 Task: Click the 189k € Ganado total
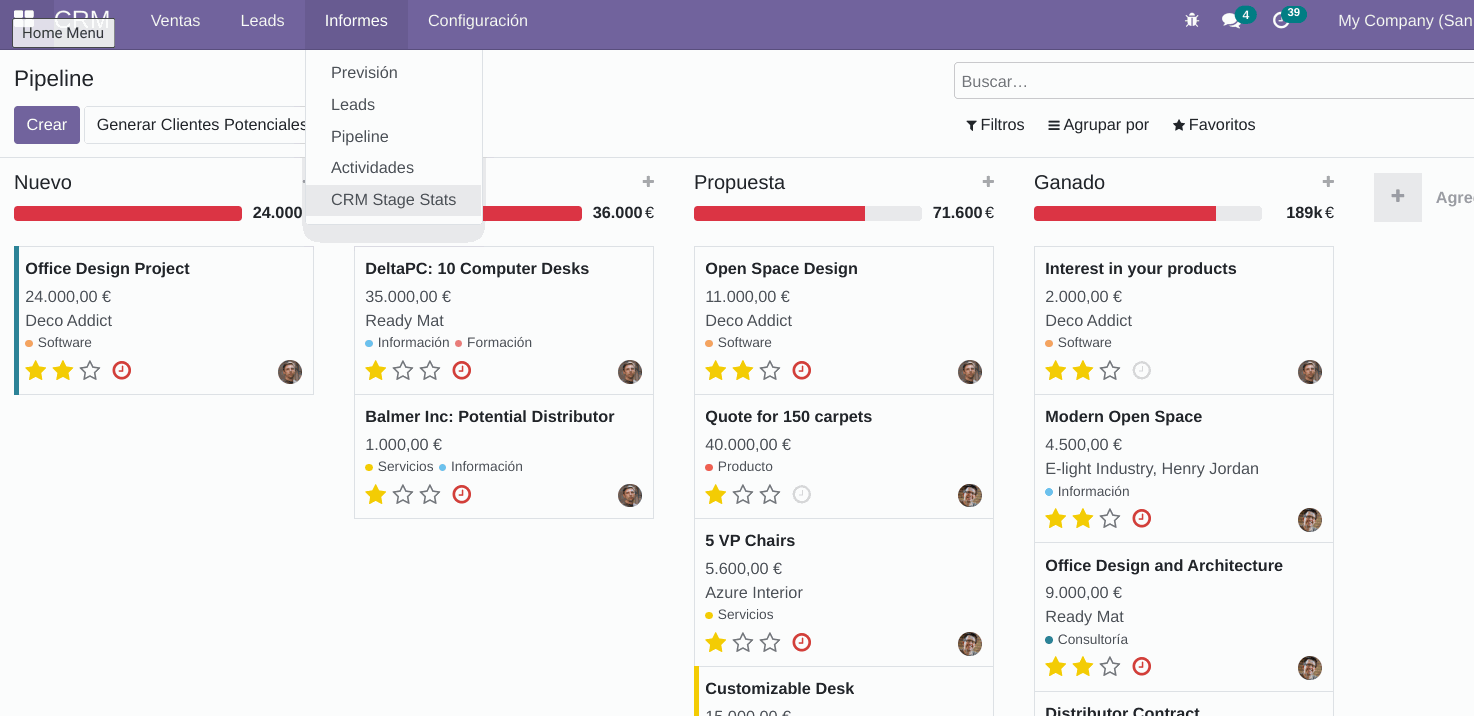click(x=1309, y=213)
